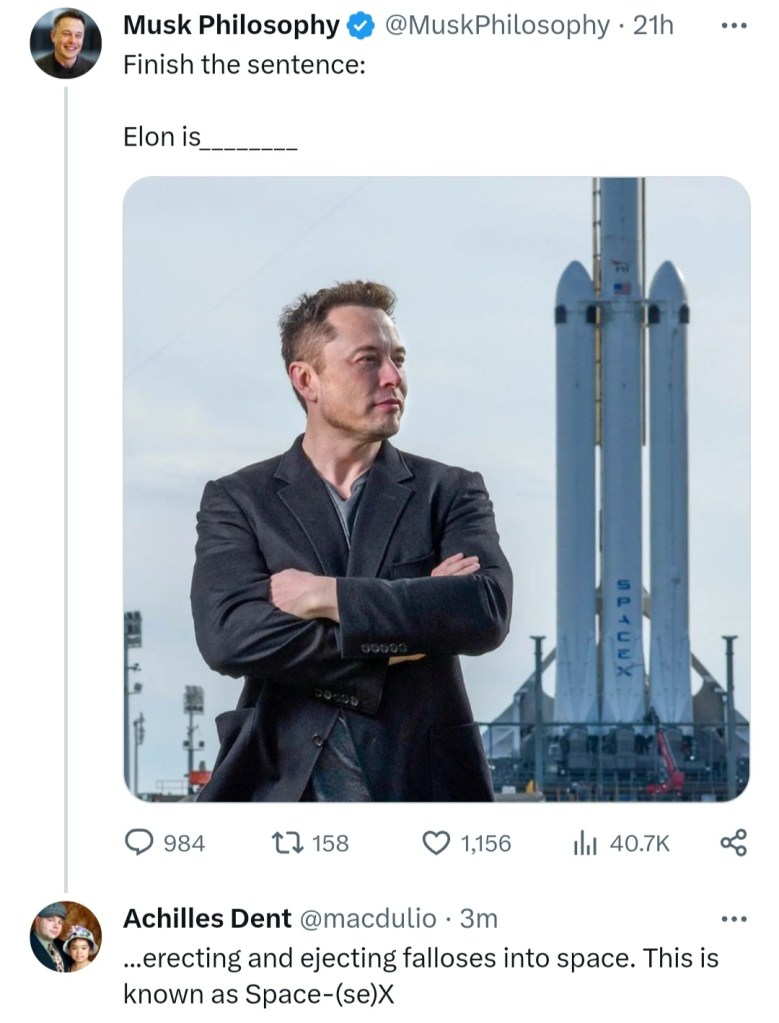The height and width of the screenshot is (1023, 779).
Task: Open @macdulio handle link
Action: pos(367,918)
